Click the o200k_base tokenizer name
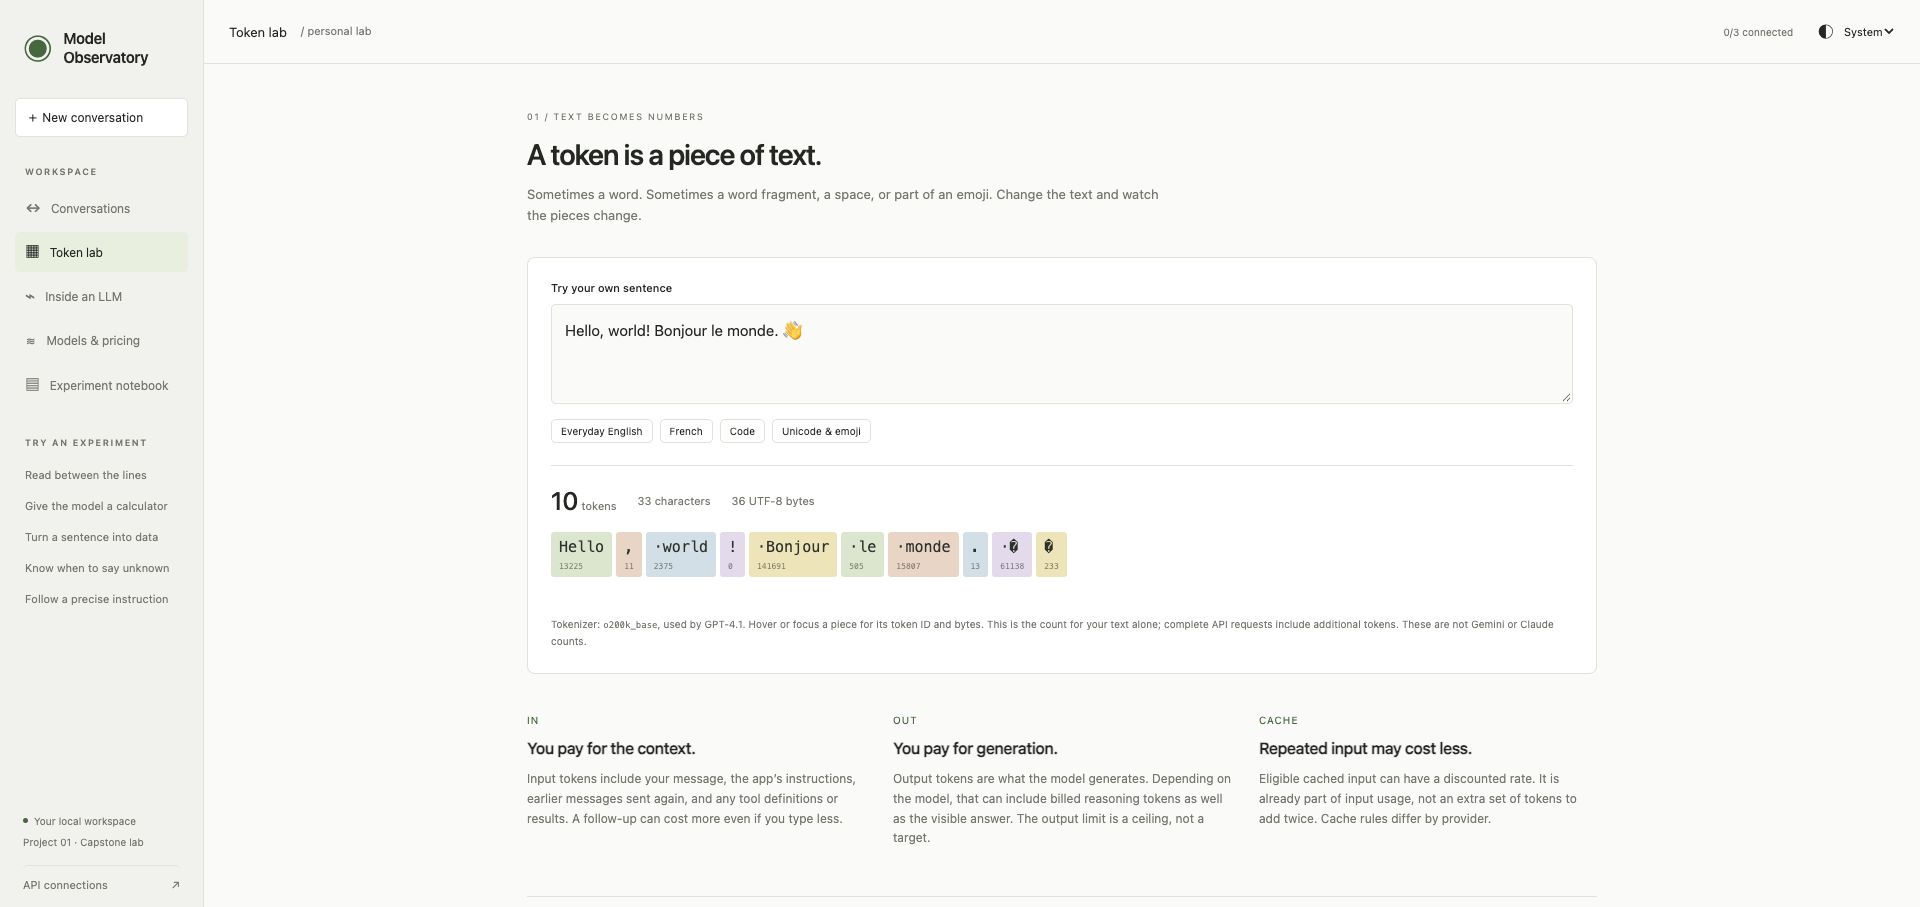The height and width of the screenshot is (907, 1920). coord(630,625)
